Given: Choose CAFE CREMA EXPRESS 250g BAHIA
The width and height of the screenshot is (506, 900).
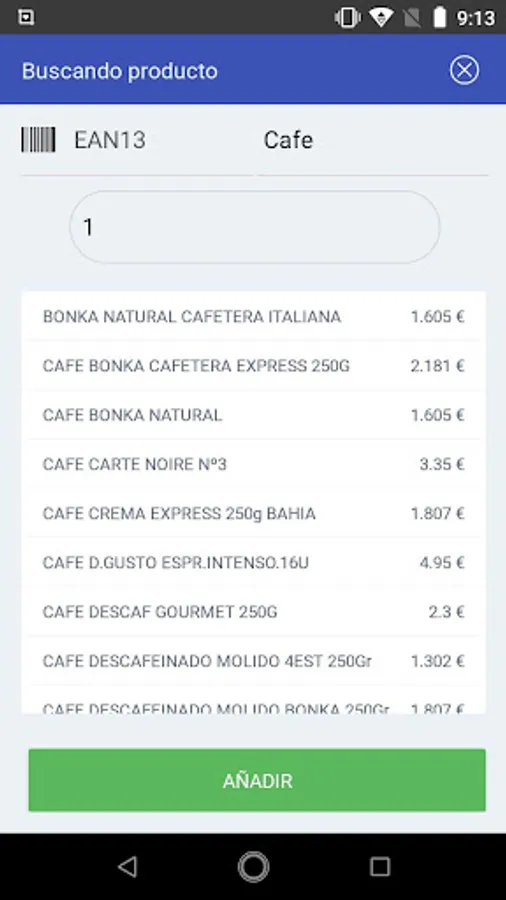Looking at the screenshot, I should (254, 513).
